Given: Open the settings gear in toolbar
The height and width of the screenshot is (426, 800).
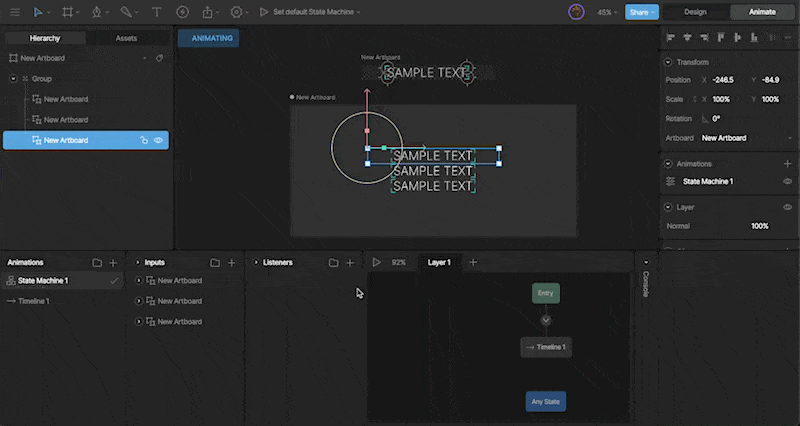Looking at the screenshot, I should [236, 12].
